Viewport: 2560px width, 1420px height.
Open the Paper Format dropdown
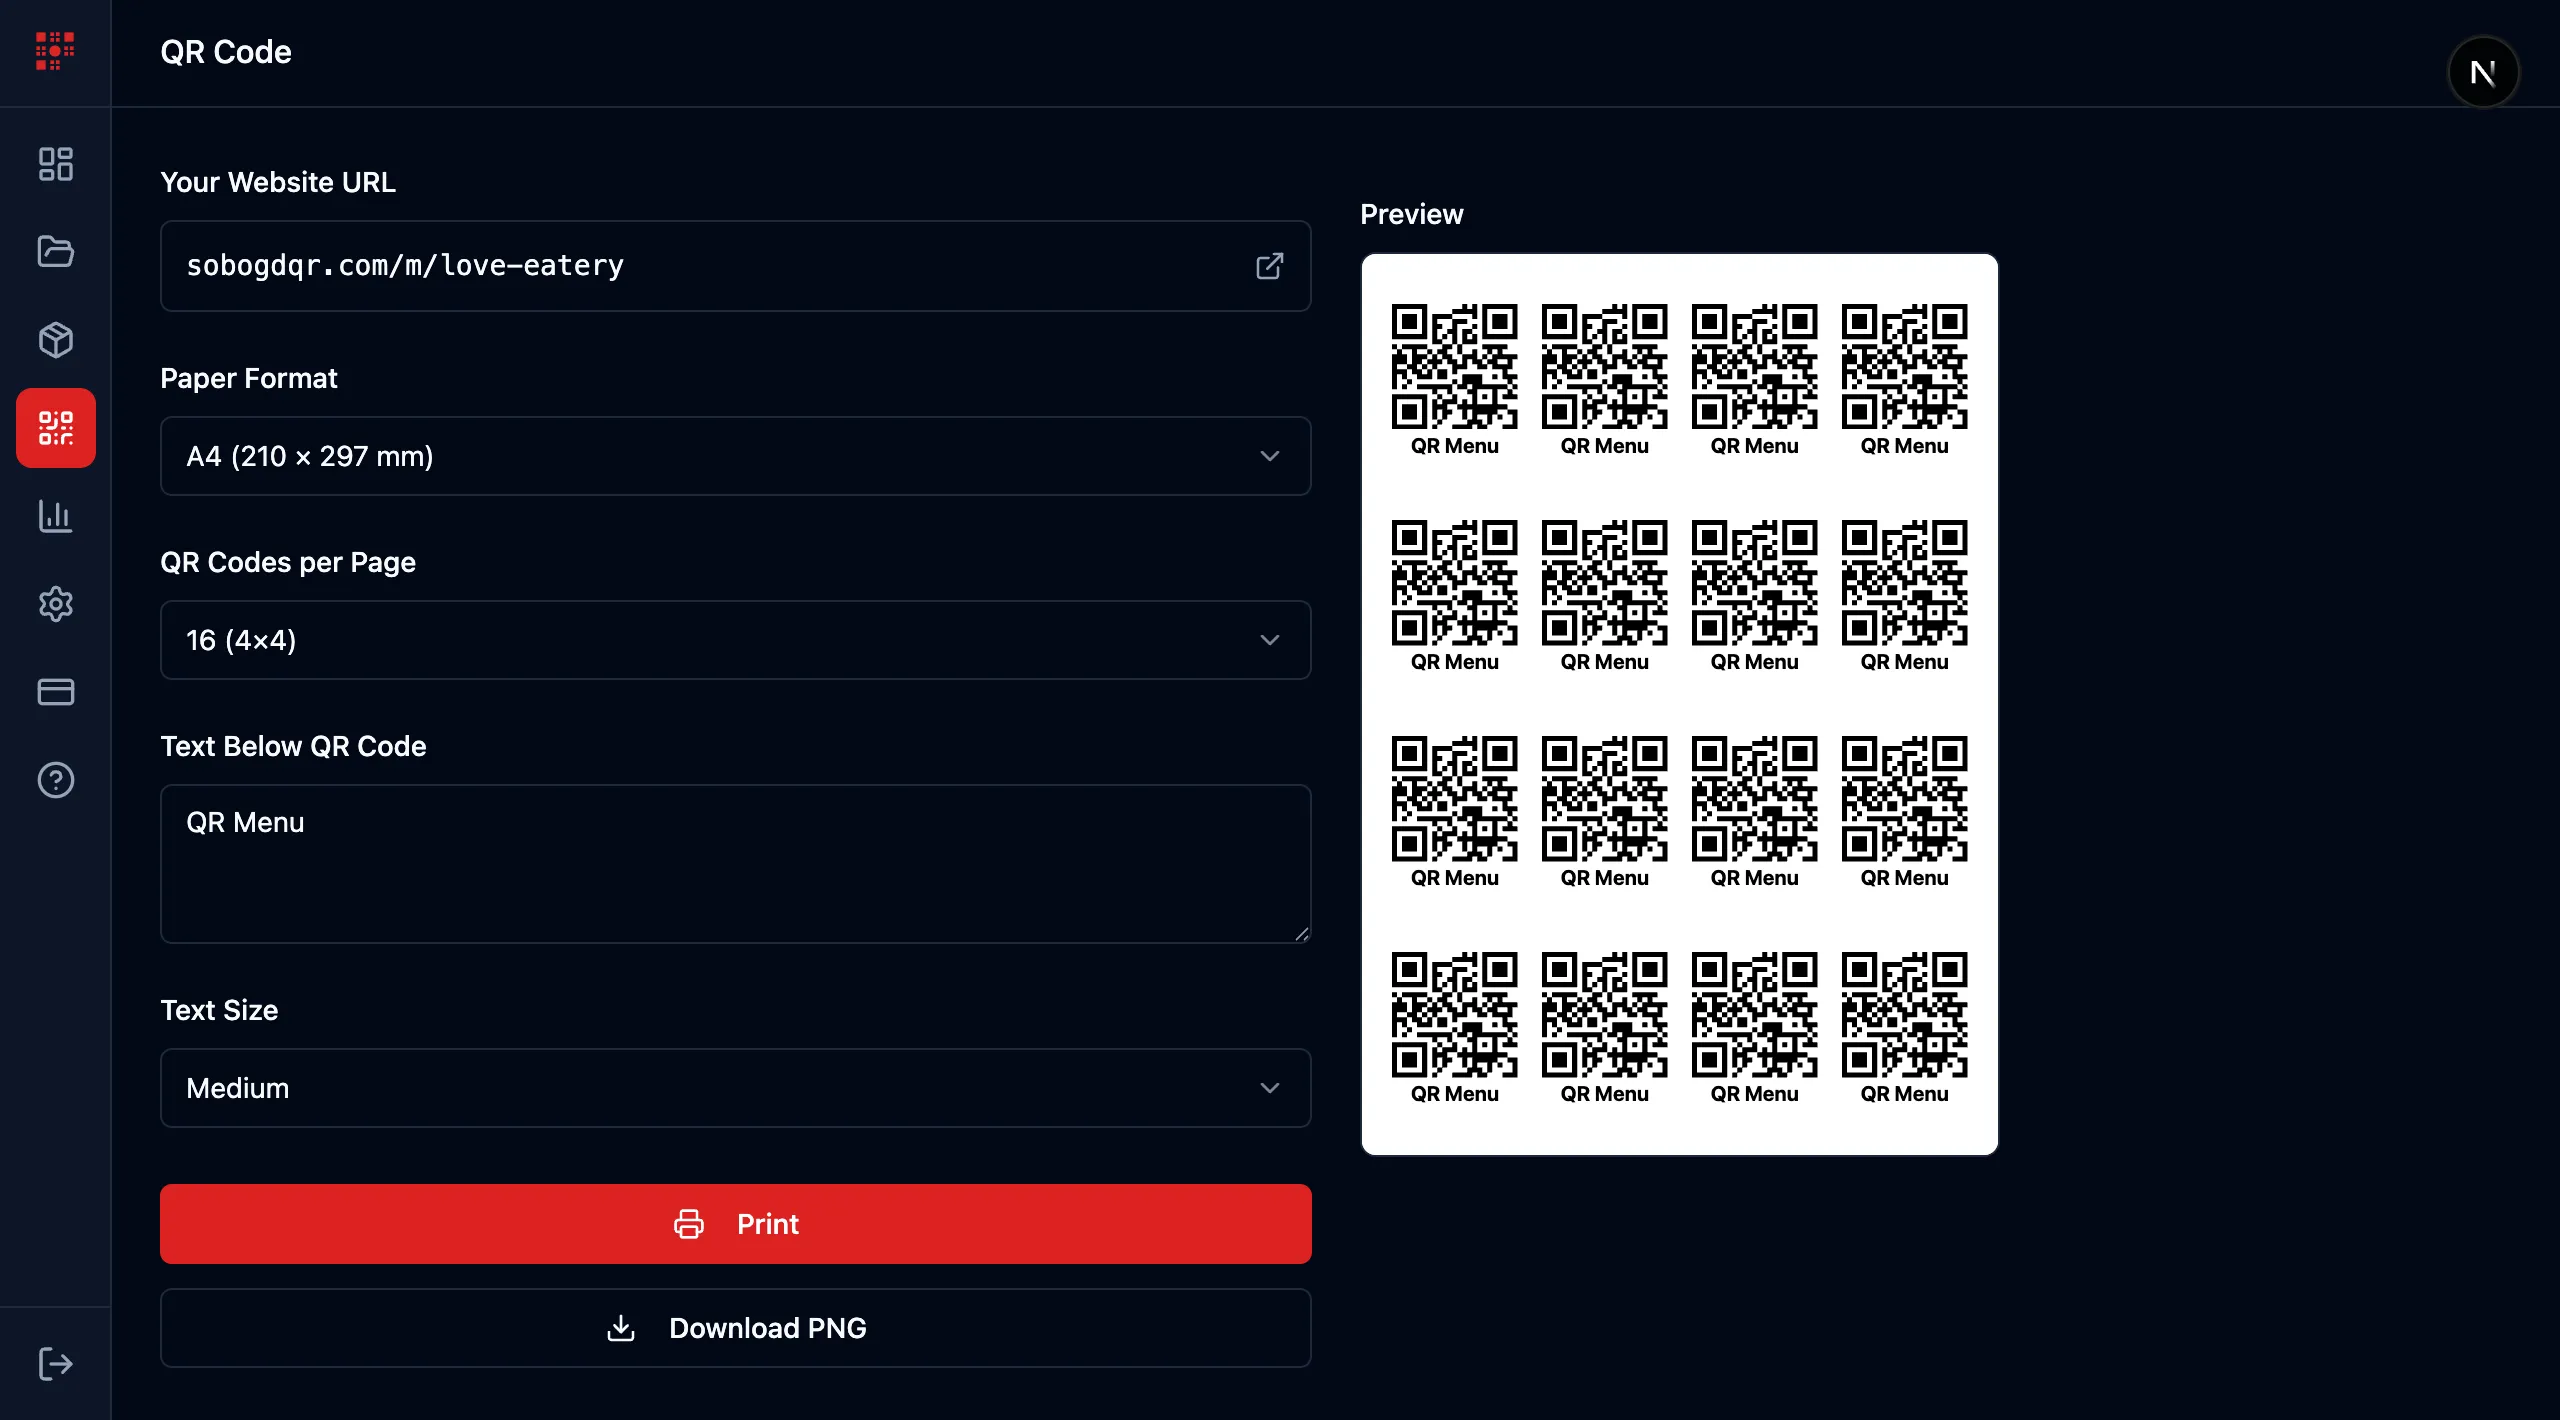click(x=735, y=457)
